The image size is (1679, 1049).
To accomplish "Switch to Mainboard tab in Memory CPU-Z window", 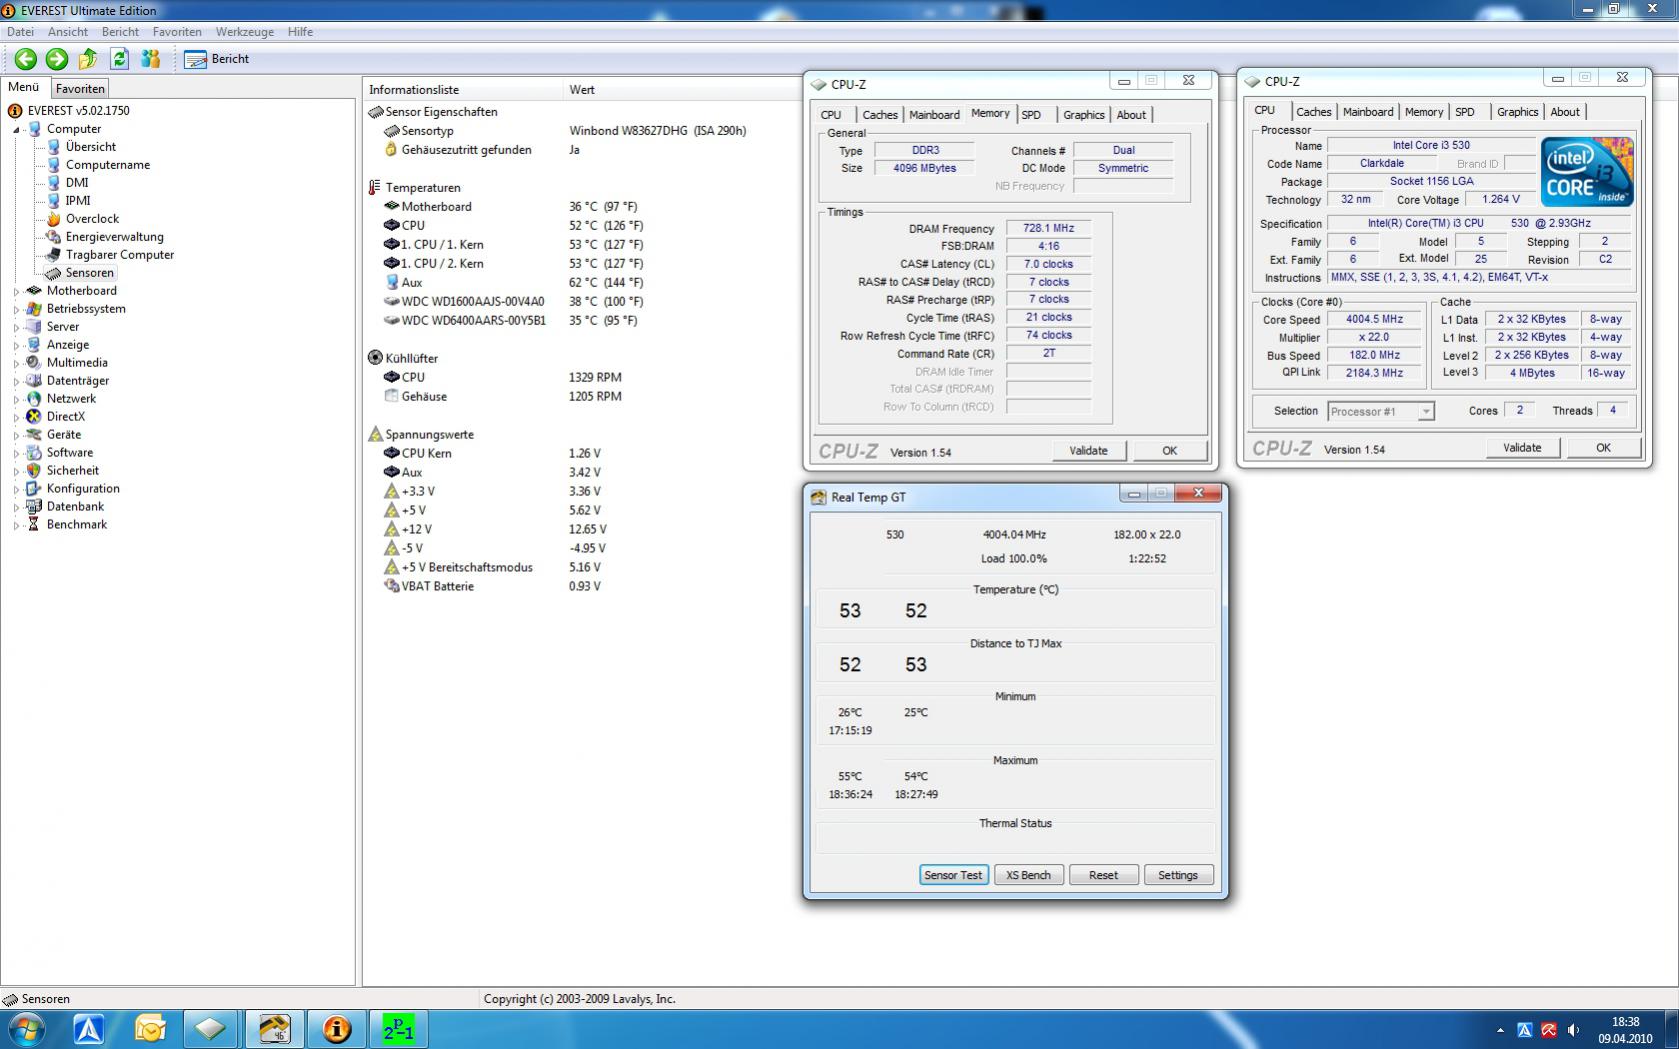I will (x=934, y=115).
